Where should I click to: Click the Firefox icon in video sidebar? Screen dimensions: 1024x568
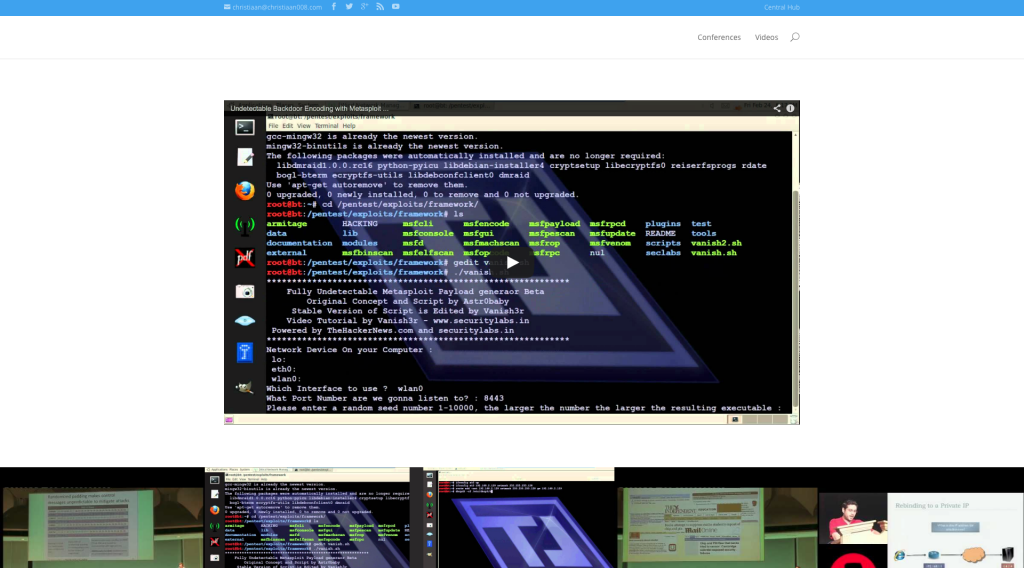[245, 191]
